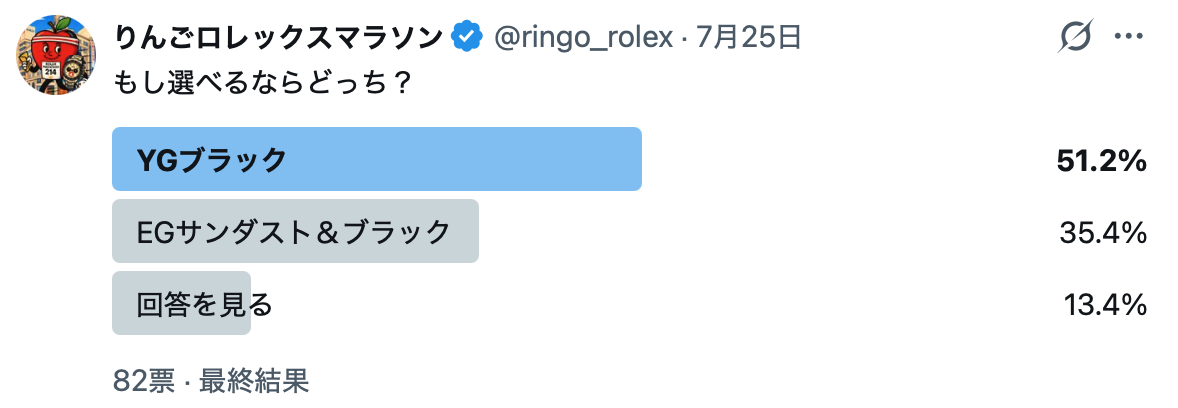Click the 51.2% result percentage
This screenshot has height=408, width=1178.
pyautogui.click(x=1101, y=160)
